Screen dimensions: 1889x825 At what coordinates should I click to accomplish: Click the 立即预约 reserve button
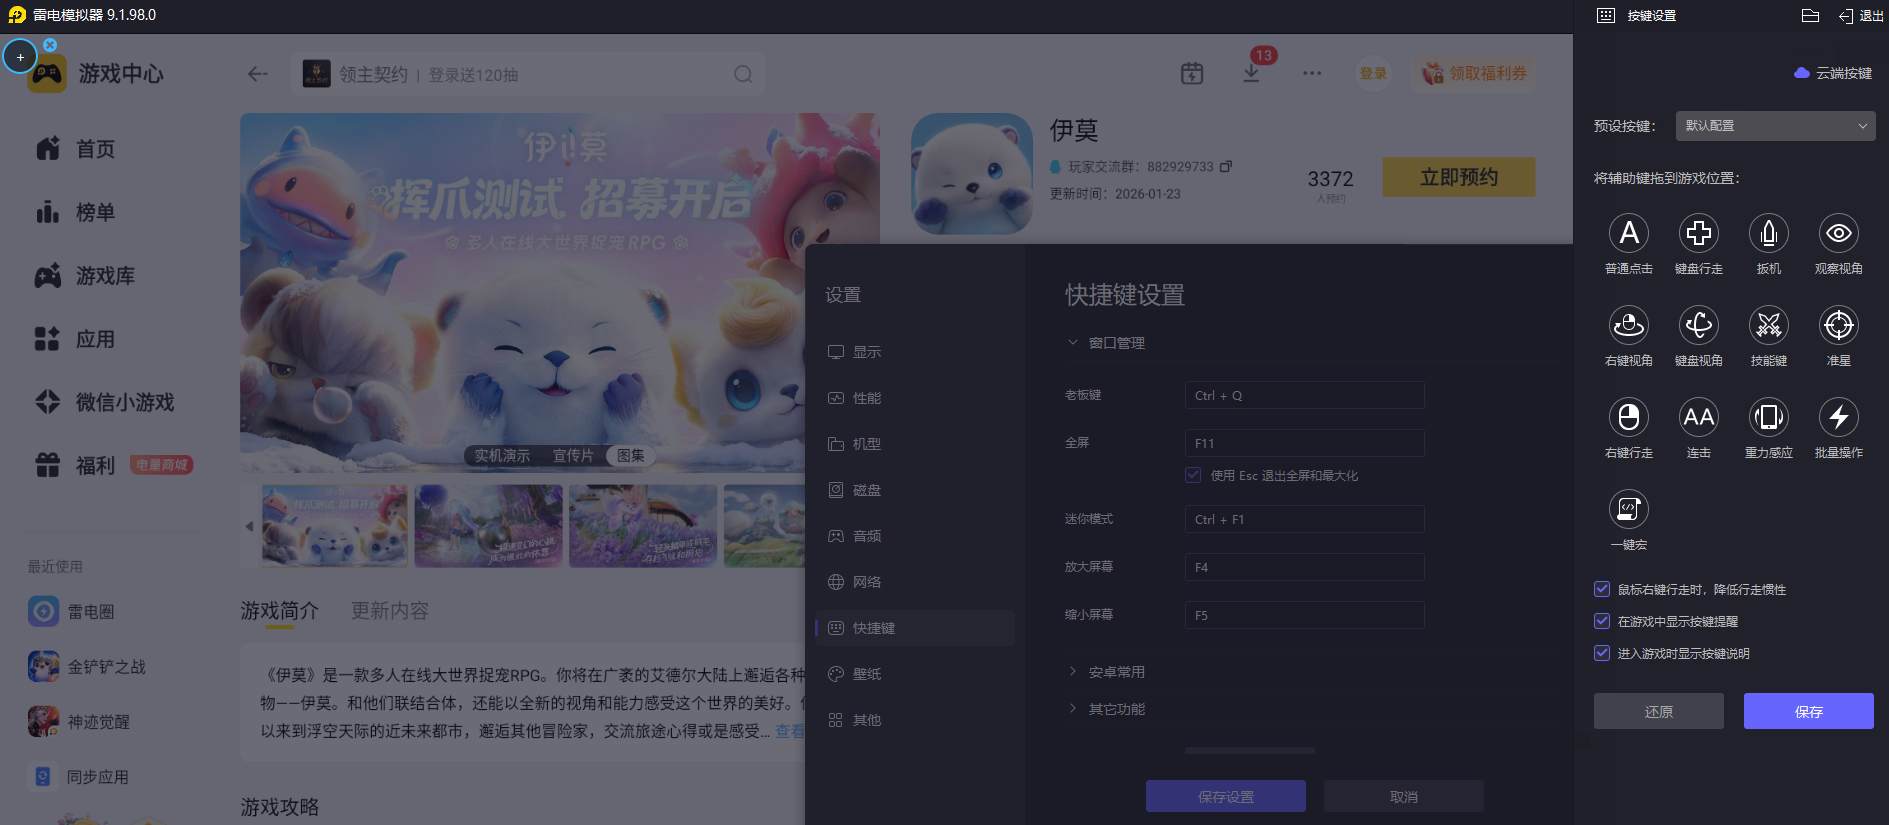point(1459,177)
